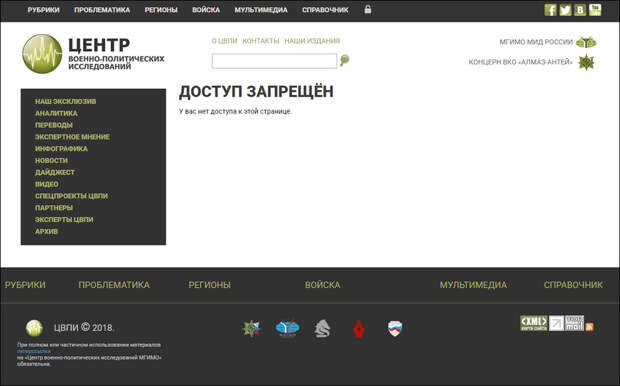Viewport: 620px width, 386px height.
Task: Click the padlock login icon
Action: (368, 9)
